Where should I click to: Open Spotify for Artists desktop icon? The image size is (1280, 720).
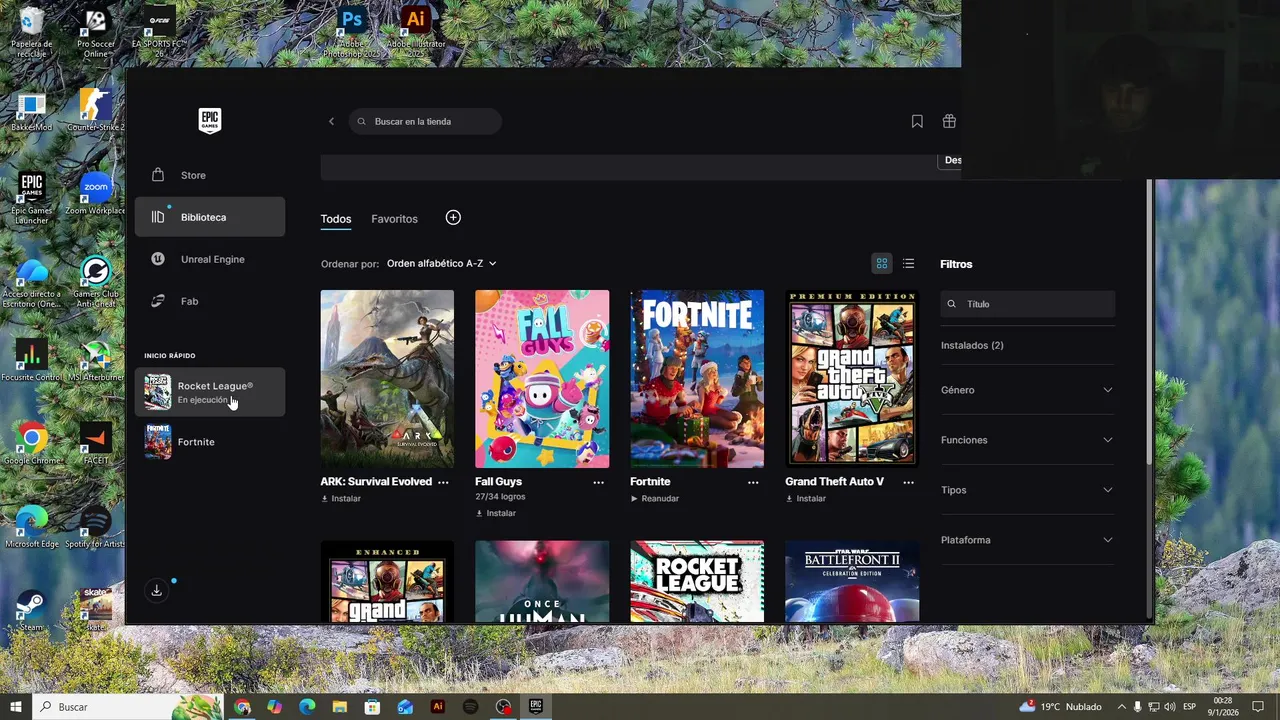[x=96, y=527]
